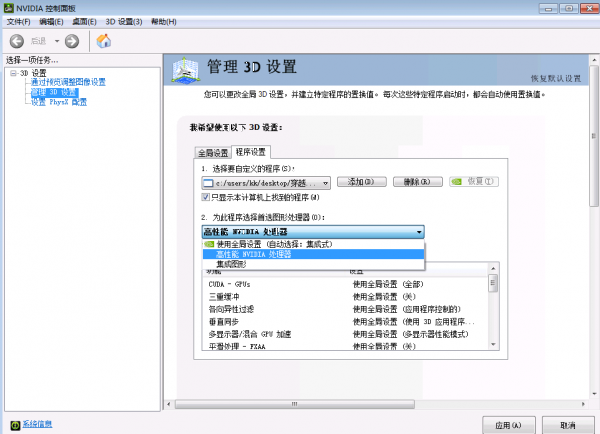Choose 高性能 NVIDIA 处理器 option in list
The height and width of the screenshot is (434, 600).
pyautogui.click(x=313, y=254)
